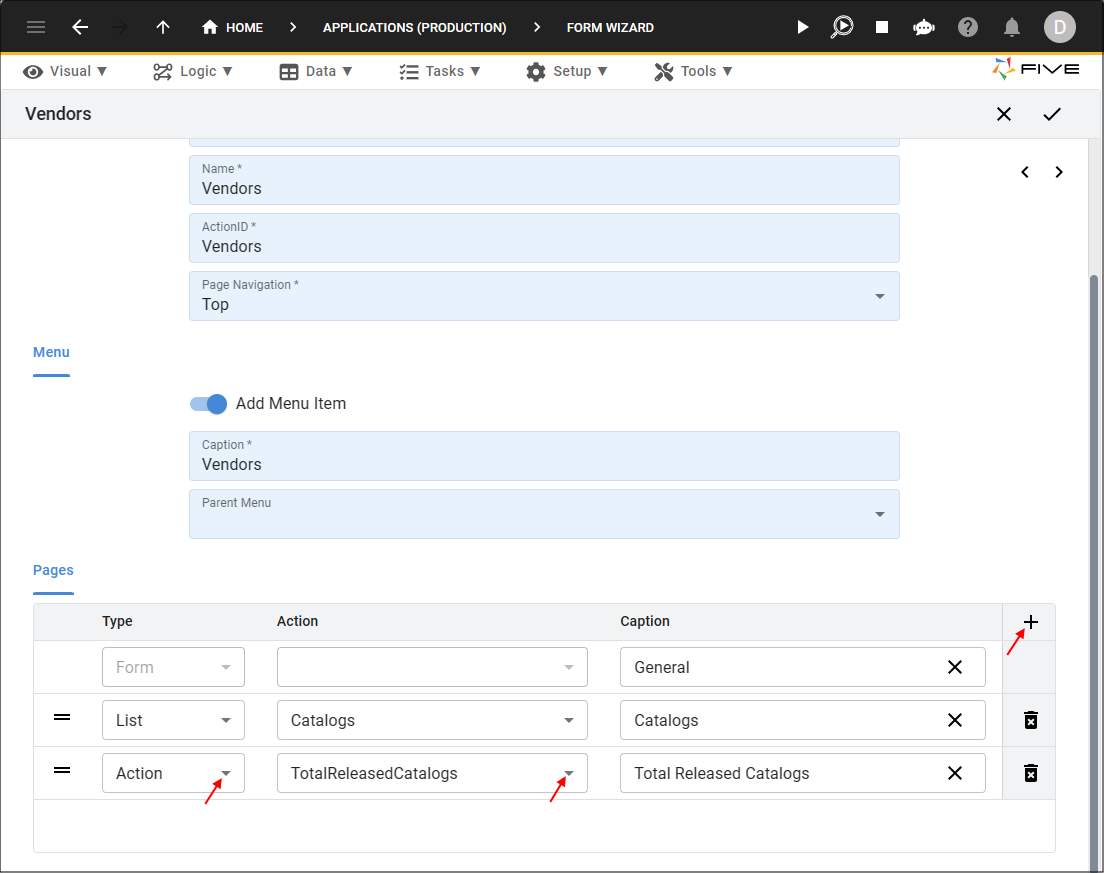
Task: Stop the running application
Action: coord(882,27)
